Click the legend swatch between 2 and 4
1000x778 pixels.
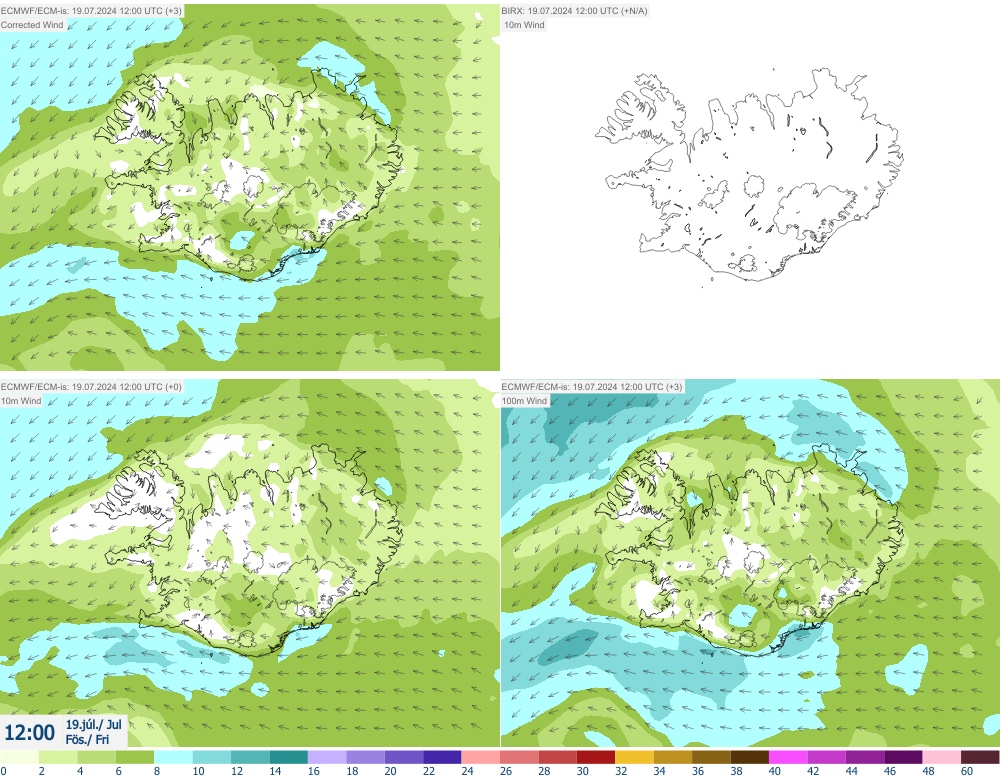[x=58, y=757]
